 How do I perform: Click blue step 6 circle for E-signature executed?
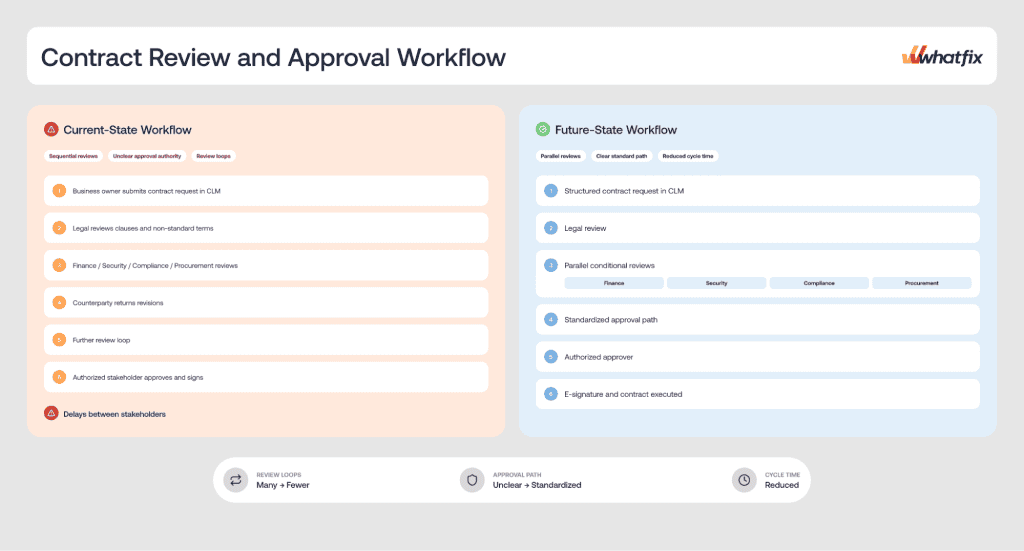pos(551,394)
